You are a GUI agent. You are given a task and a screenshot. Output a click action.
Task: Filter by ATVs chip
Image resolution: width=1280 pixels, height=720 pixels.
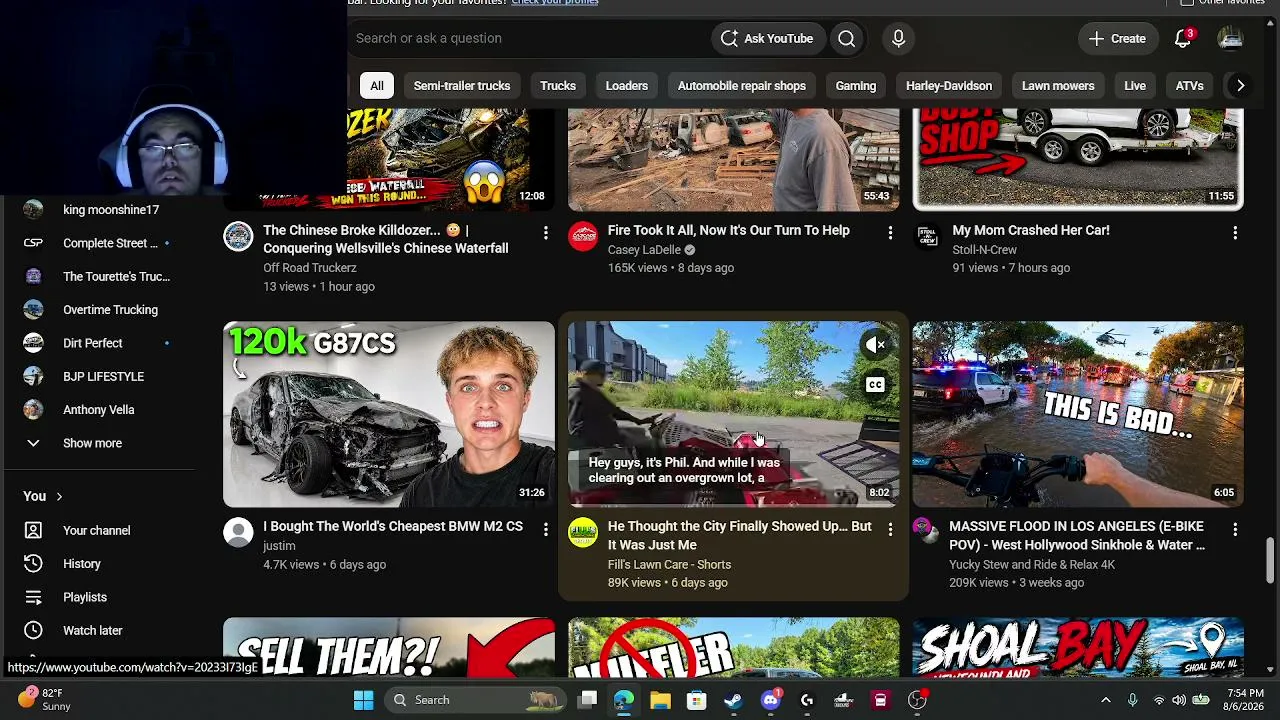coord(1190,86)
